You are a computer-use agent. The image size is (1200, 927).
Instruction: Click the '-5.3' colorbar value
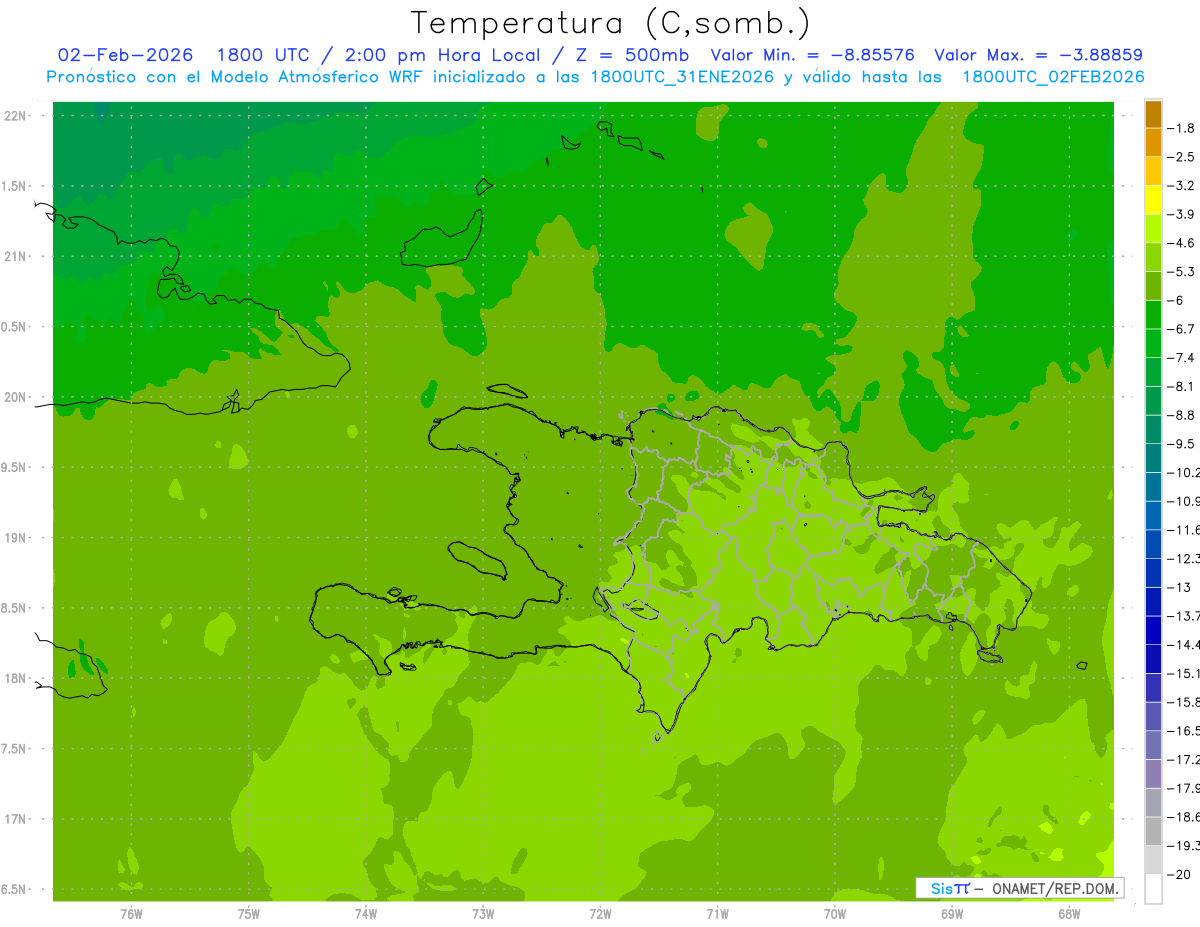click(x=1182, y=272)
